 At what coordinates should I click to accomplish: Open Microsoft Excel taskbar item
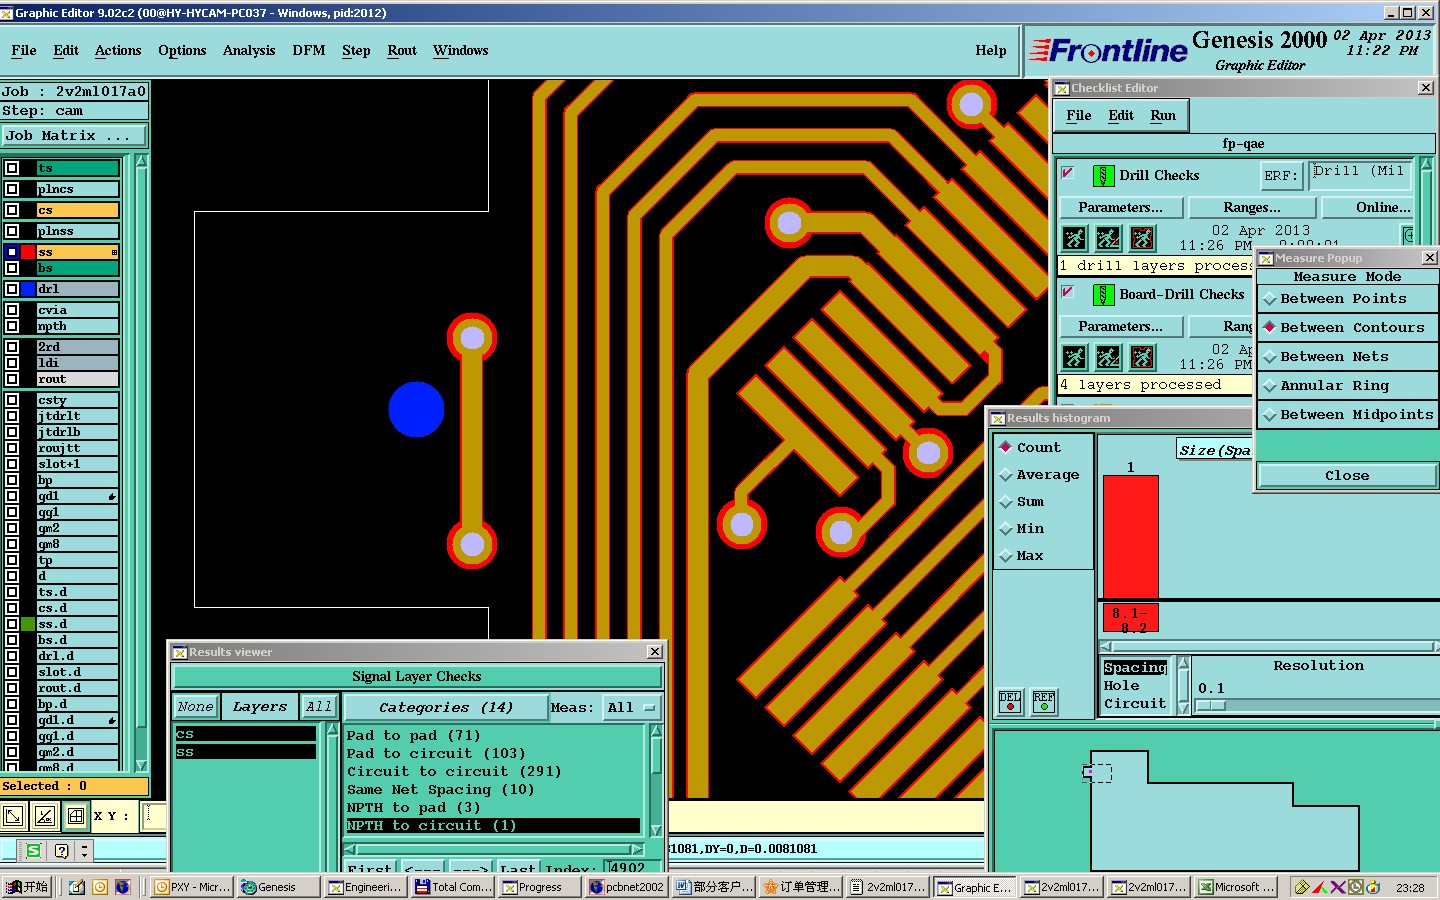1238,887
